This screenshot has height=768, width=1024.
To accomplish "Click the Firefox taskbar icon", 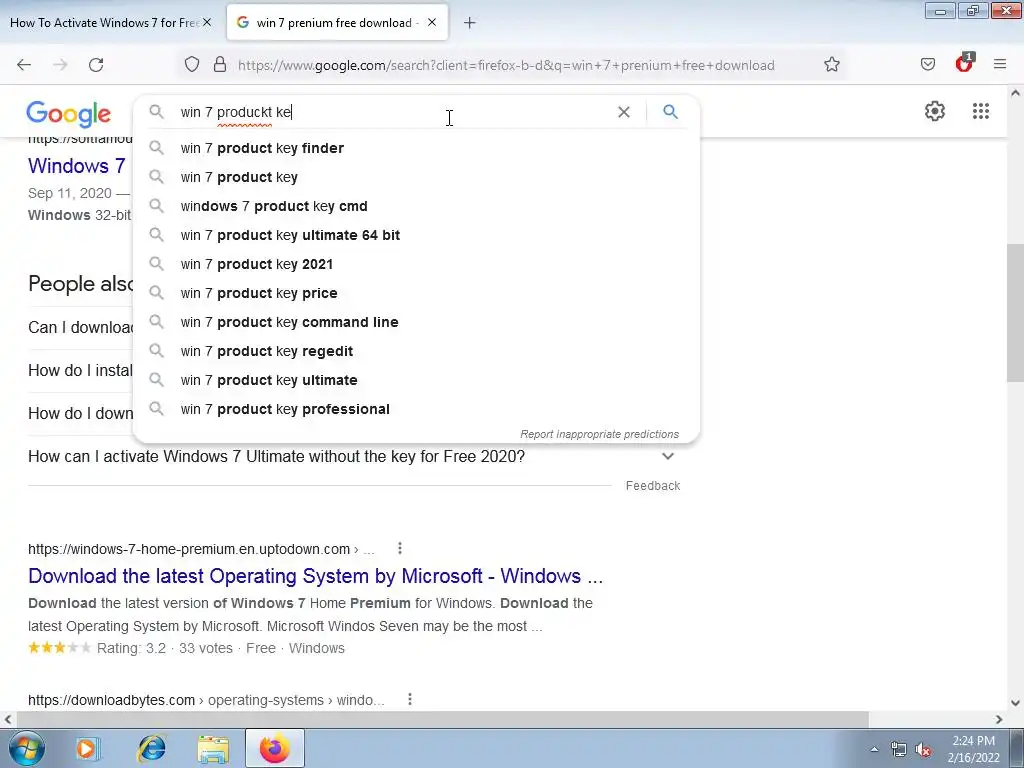I will click(275, 748).
